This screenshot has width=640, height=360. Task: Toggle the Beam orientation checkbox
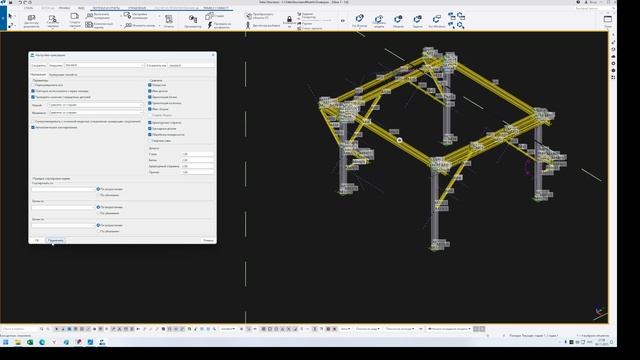pyautogui.click(x=150, y=97)
